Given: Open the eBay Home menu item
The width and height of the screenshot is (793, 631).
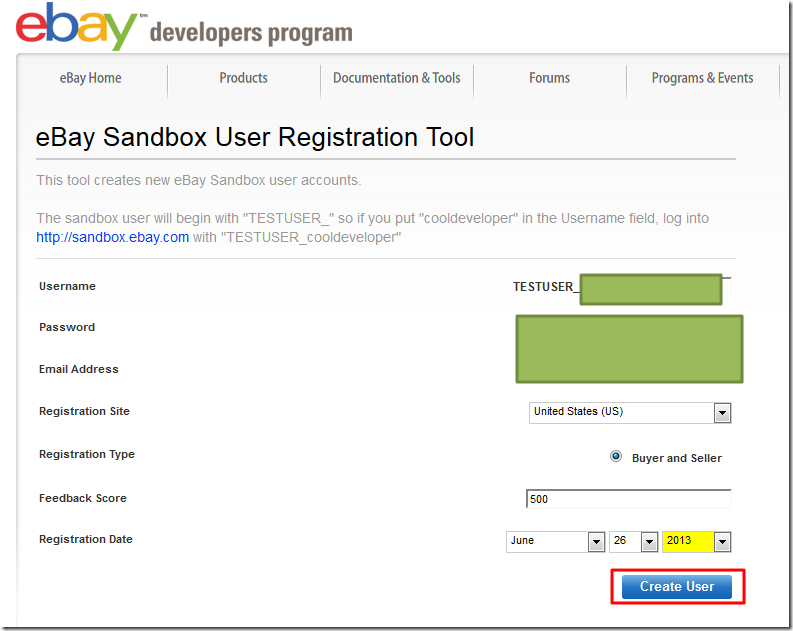Looking at the screenshot, I should (91, 78).
